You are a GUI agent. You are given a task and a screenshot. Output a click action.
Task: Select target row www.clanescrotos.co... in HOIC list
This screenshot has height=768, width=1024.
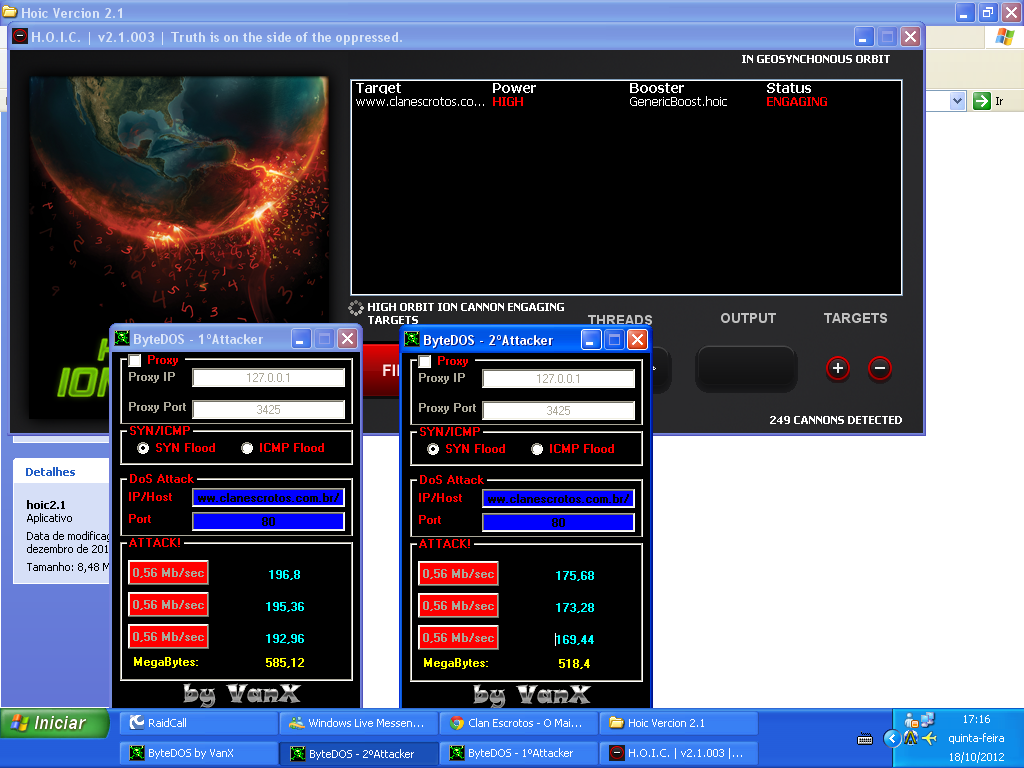420,102
